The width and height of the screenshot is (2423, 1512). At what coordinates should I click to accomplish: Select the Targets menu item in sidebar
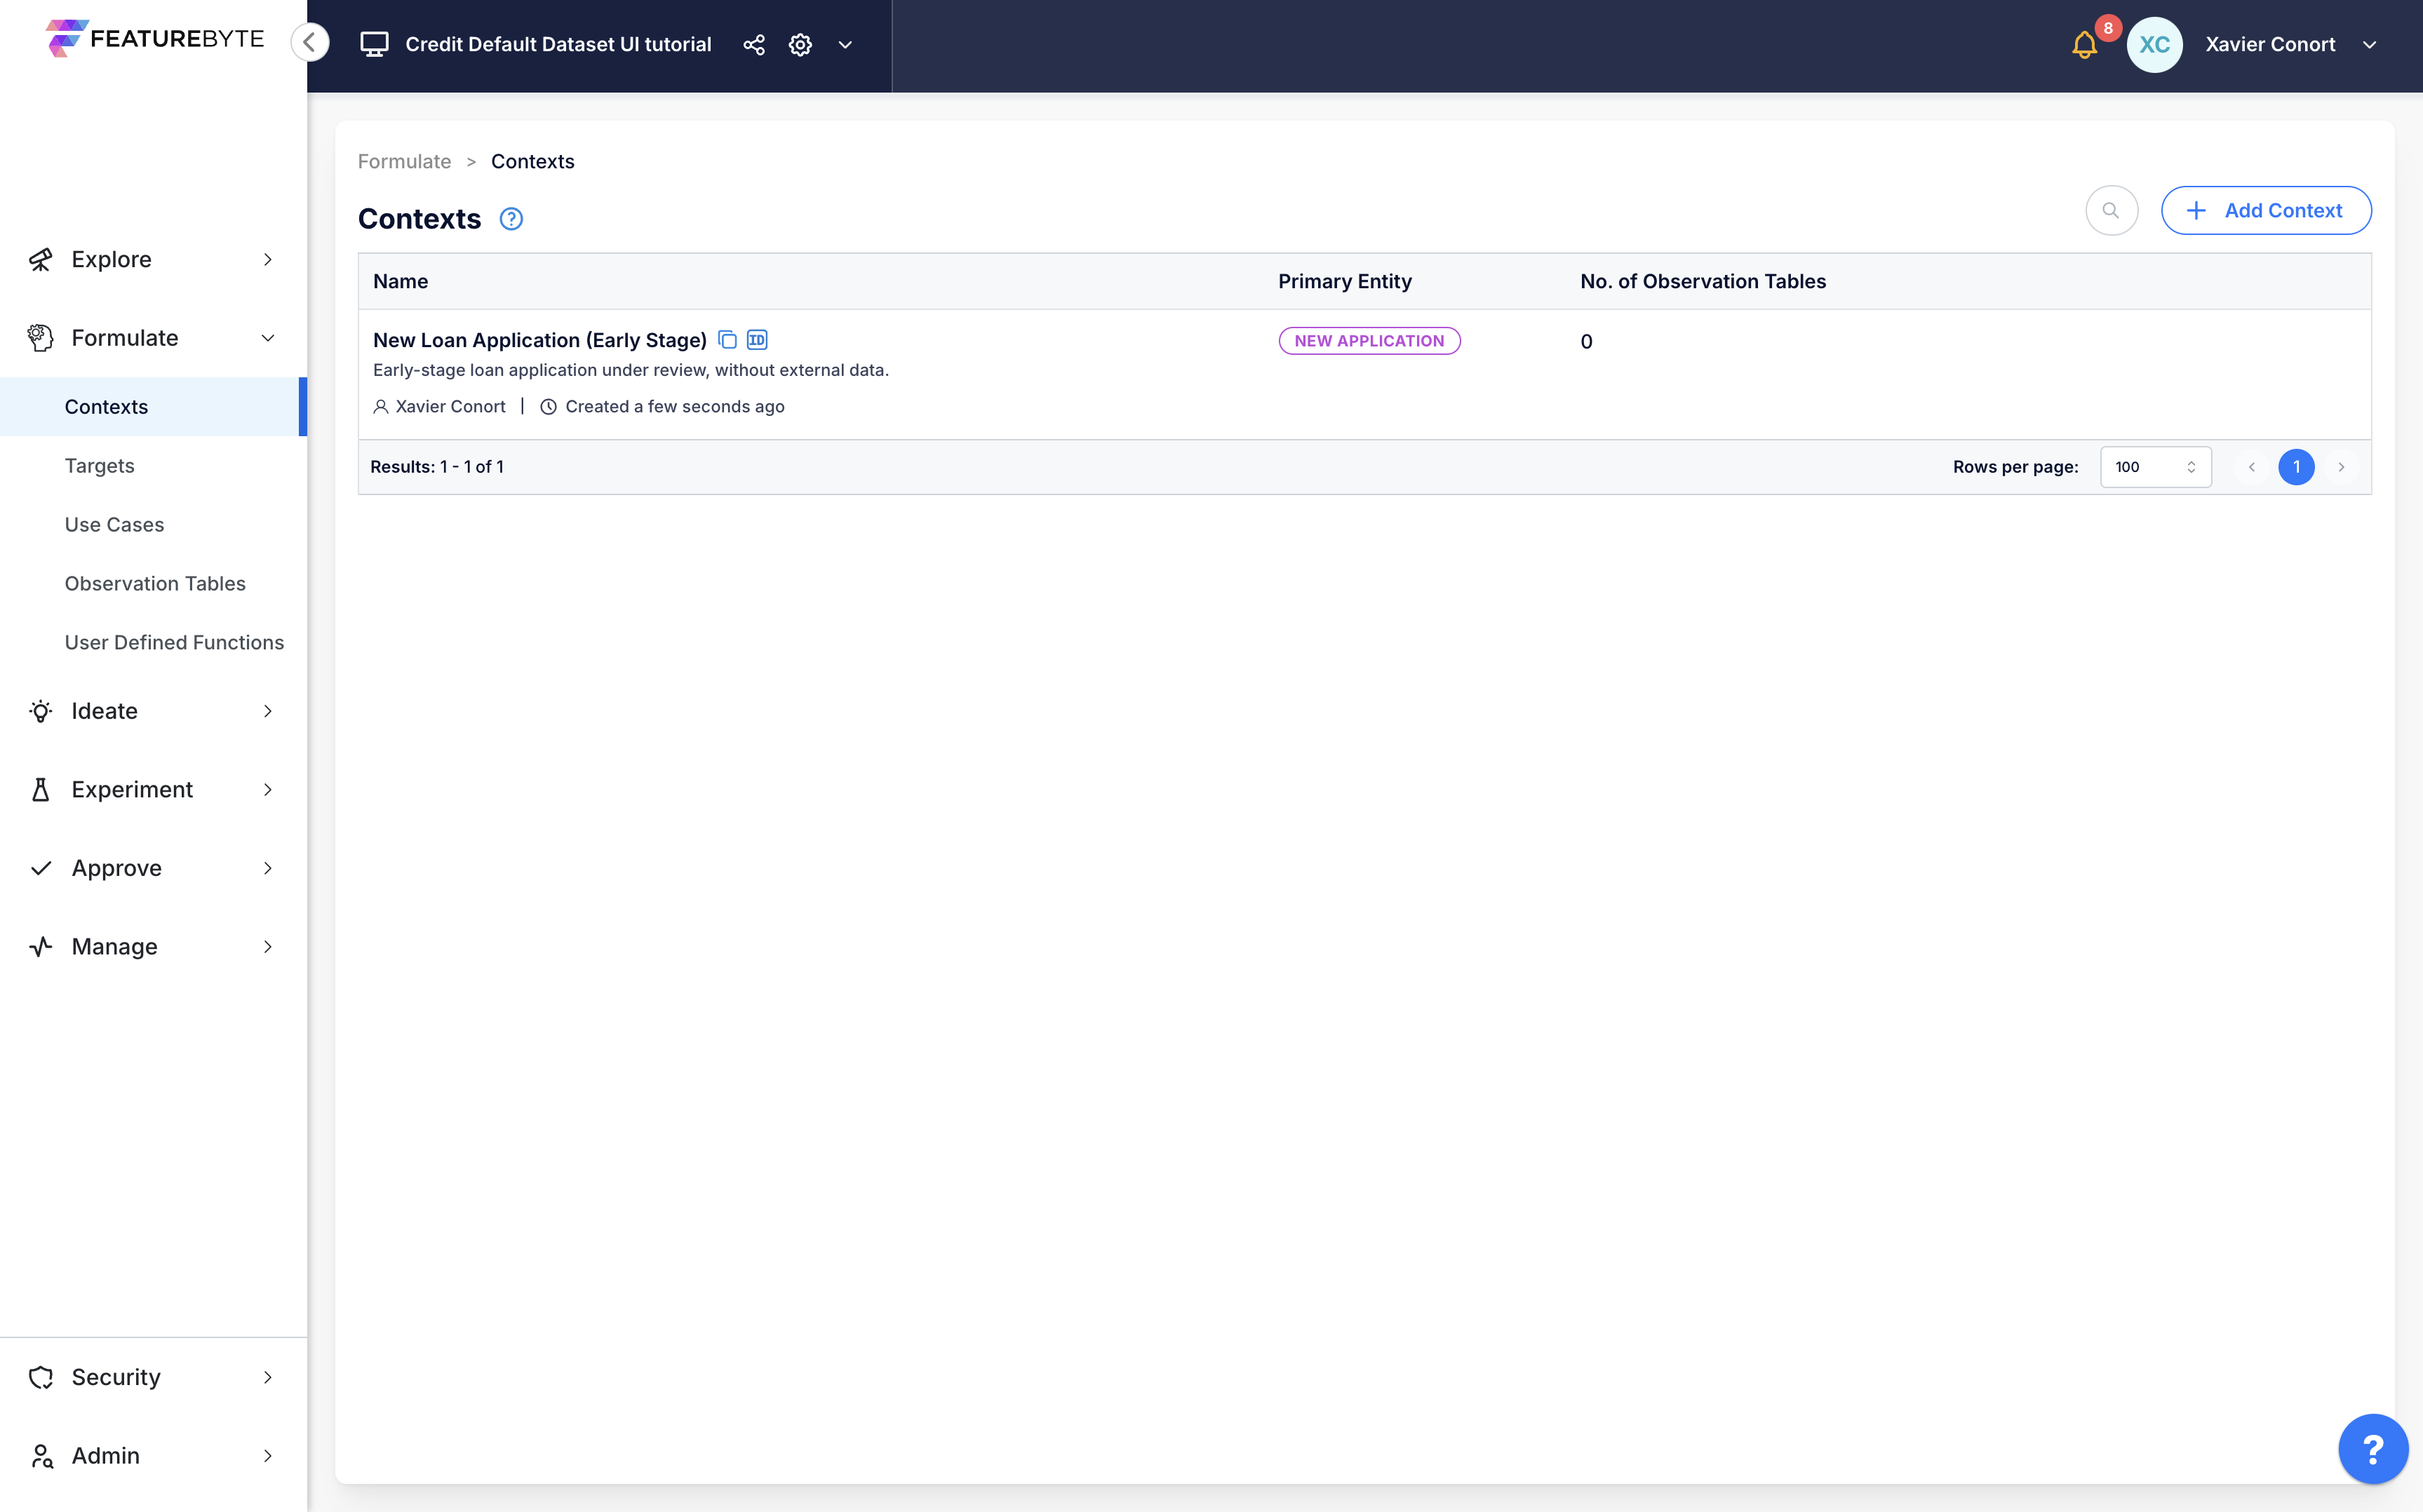click(x=100, y=465)
